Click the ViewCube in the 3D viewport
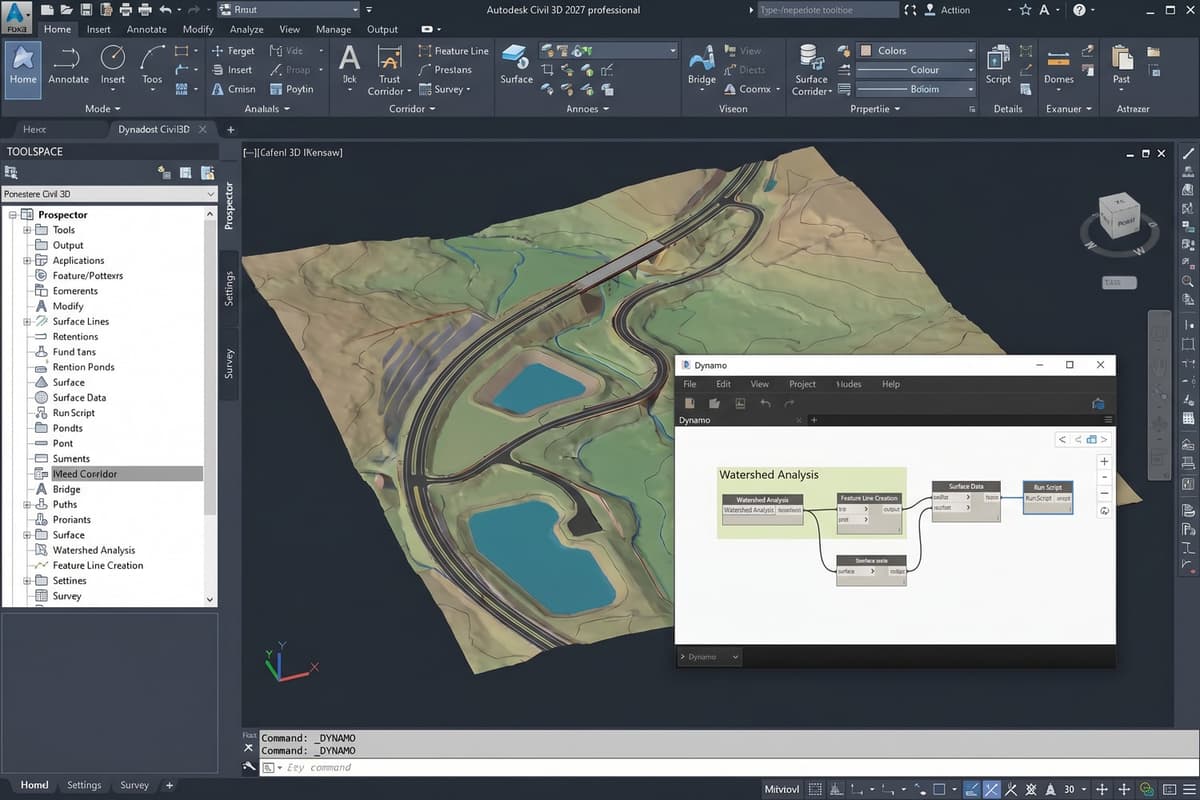Image resolution: width=1200 pixels, height=800 pixels. (1118, 216)
